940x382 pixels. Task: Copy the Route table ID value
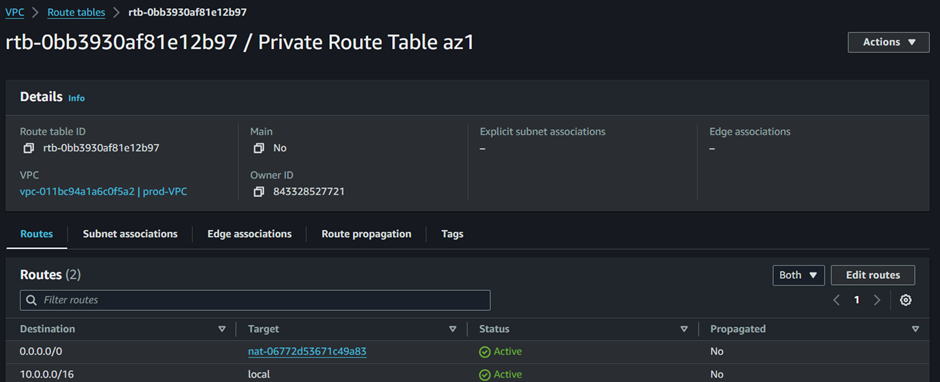(28, 148)
